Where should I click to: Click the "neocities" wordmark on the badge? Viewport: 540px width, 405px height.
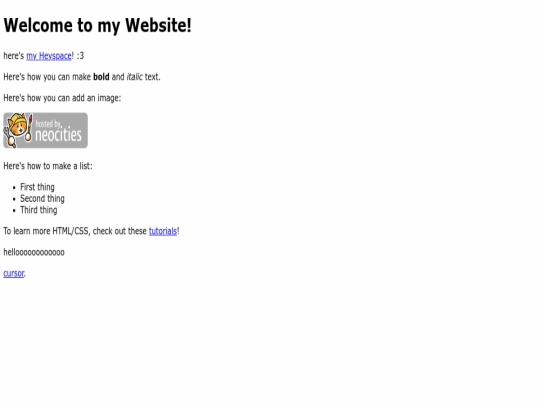point(59,134)
